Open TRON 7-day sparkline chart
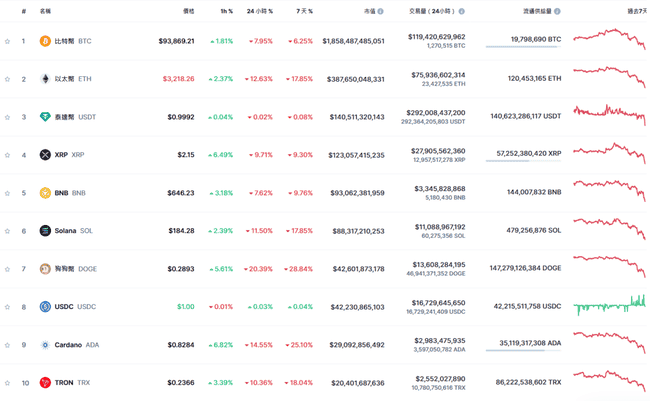650x401 pixels. 609,381
